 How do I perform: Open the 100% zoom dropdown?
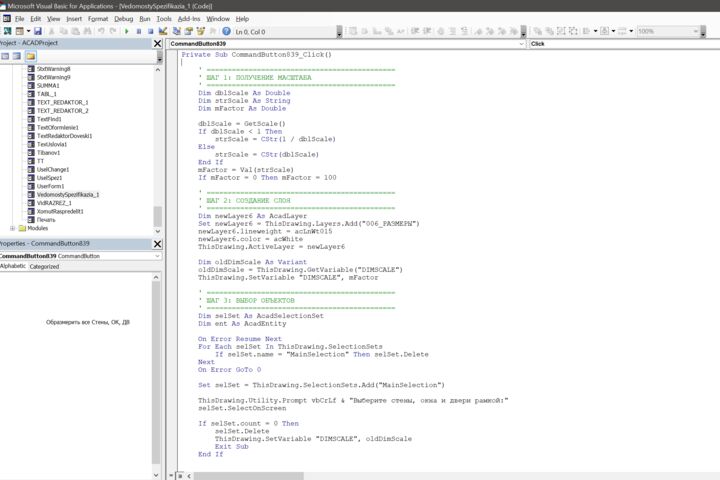tap(696, 31)
